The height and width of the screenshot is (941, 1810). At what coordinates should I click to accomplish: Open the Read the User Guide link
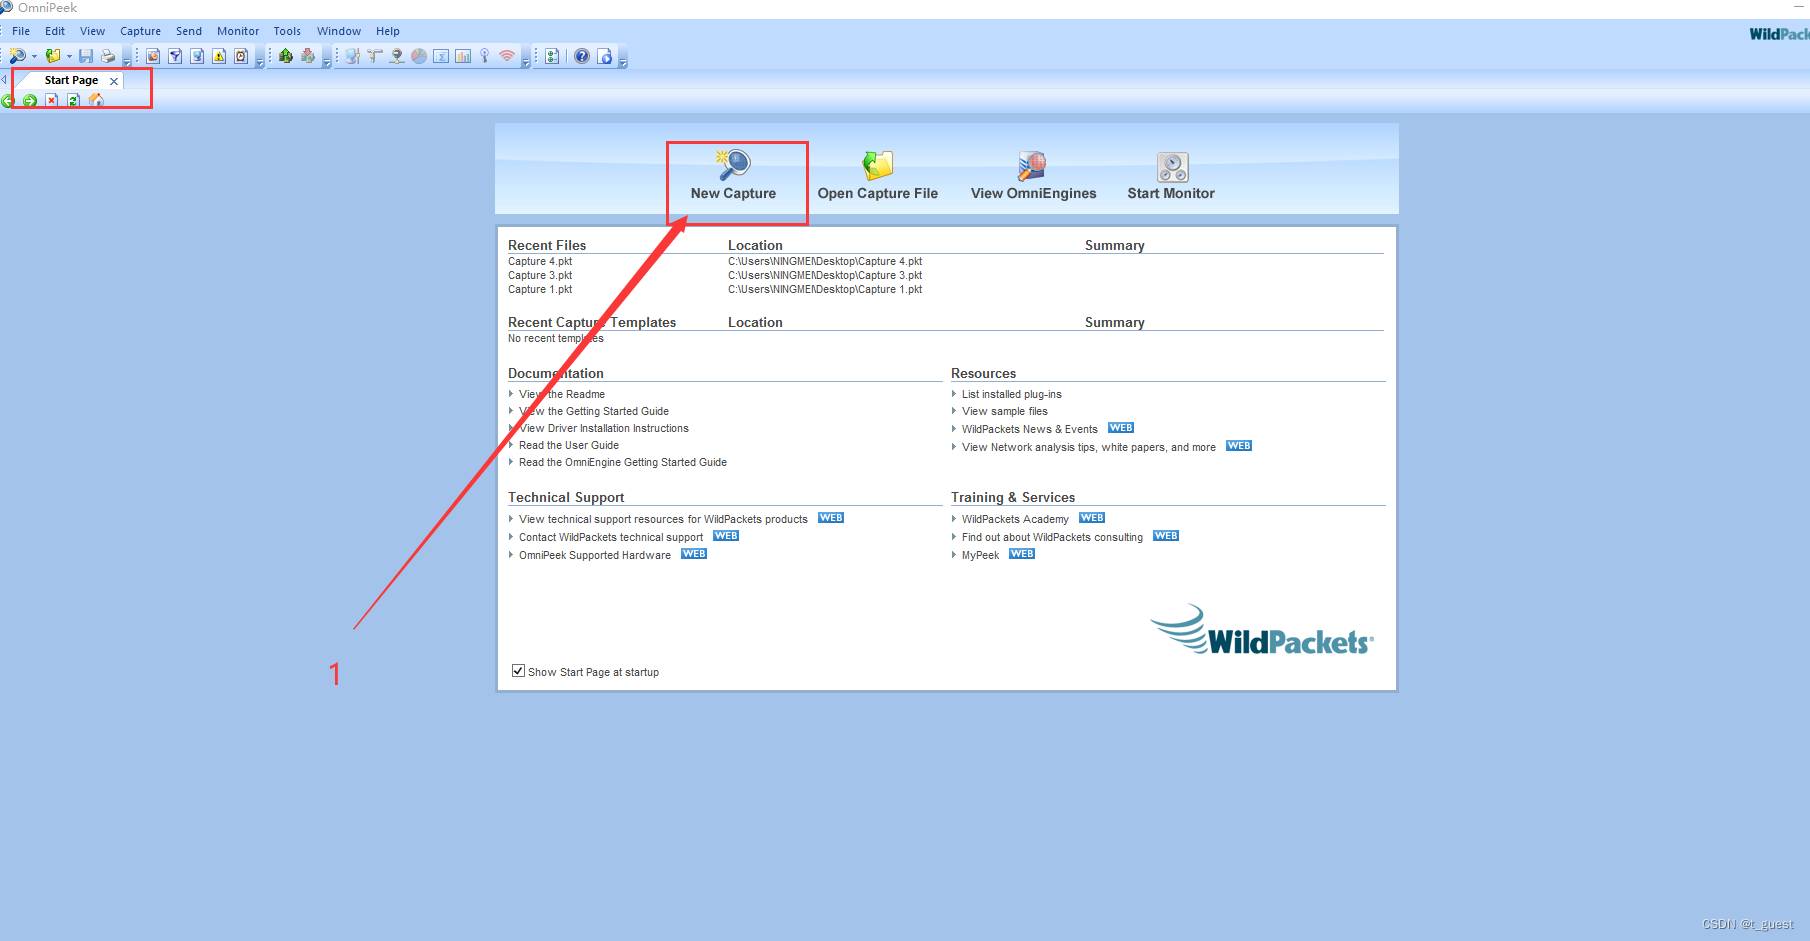[569, 445]
